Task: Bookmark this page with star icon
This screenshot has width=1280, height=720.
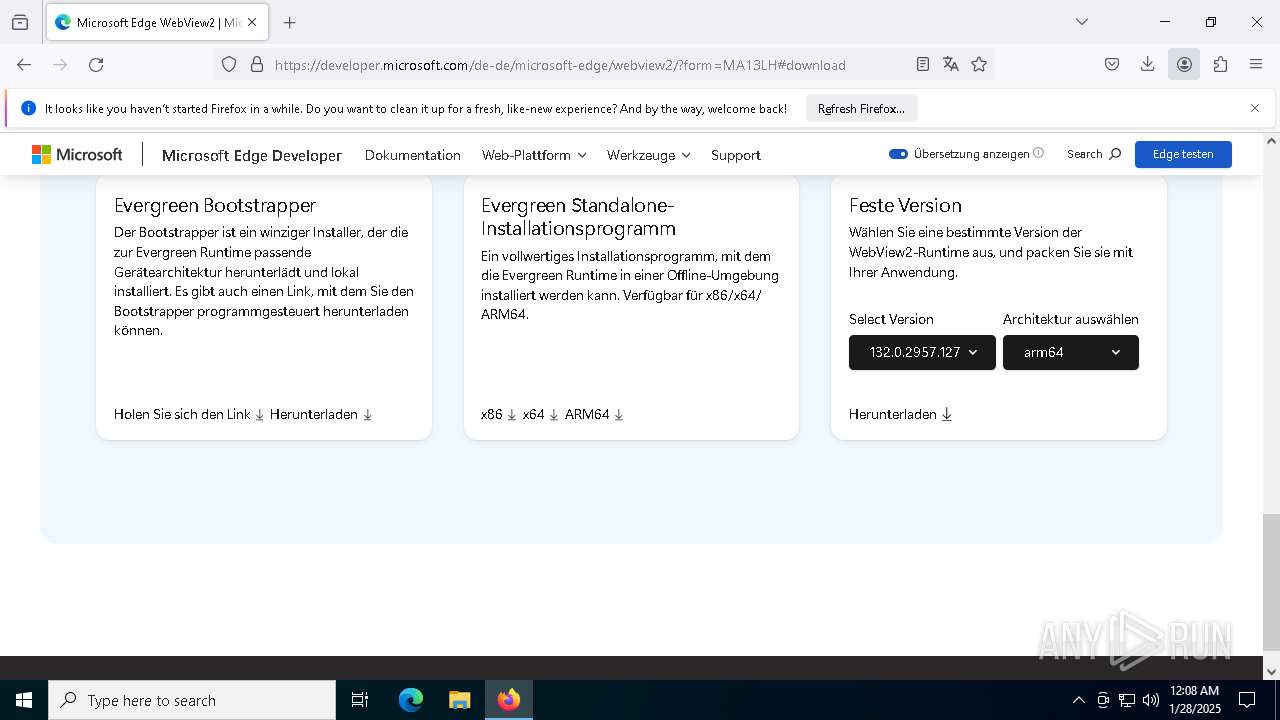Action: [979, 64]
